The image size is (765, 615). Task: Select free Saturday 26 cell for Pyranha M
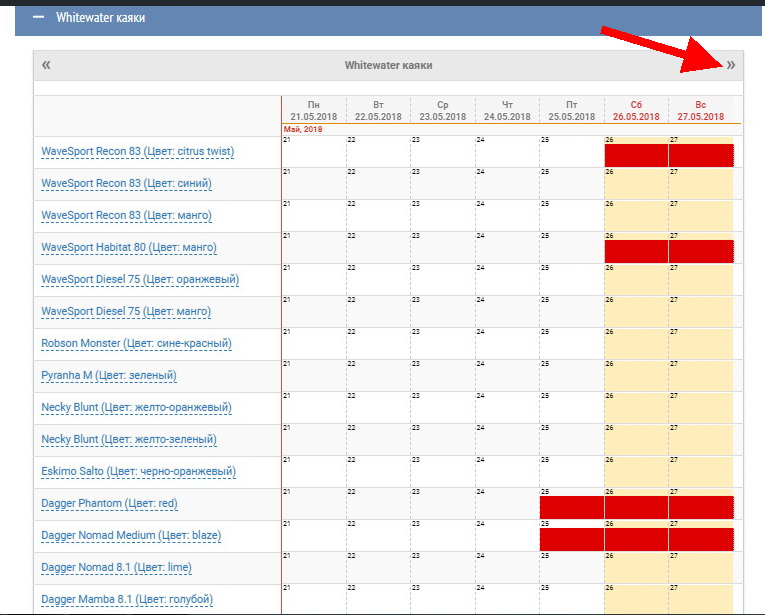click(636, 376)
